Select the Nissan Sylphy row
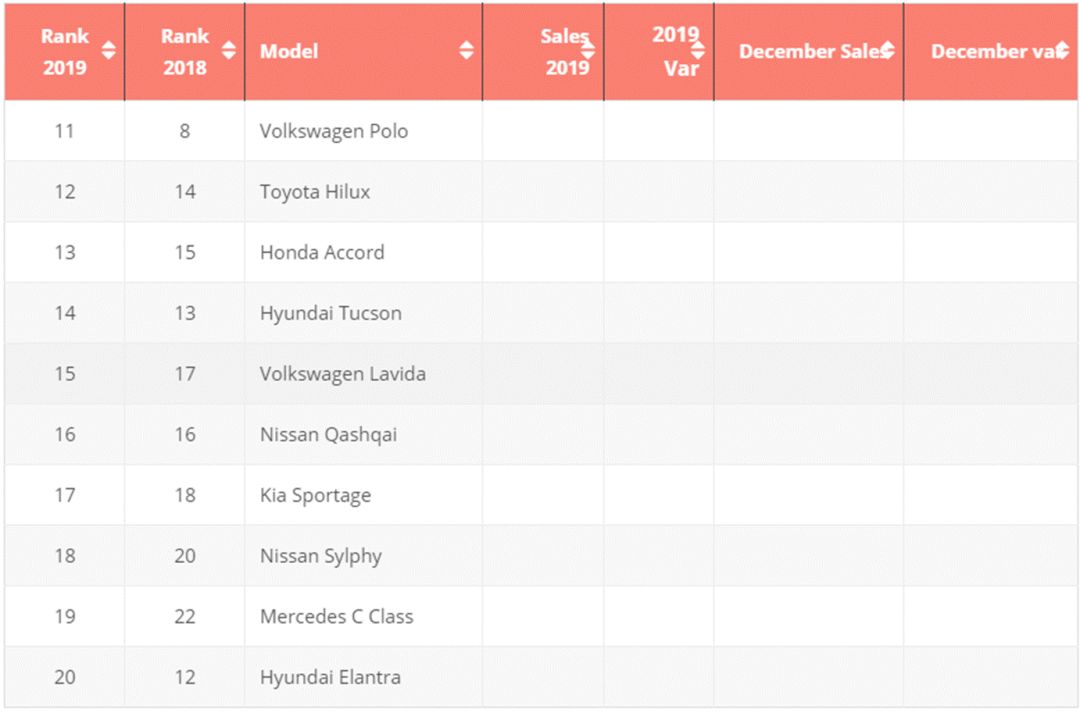The height and width of the screenshot is (713, 1080). point(321,556)
